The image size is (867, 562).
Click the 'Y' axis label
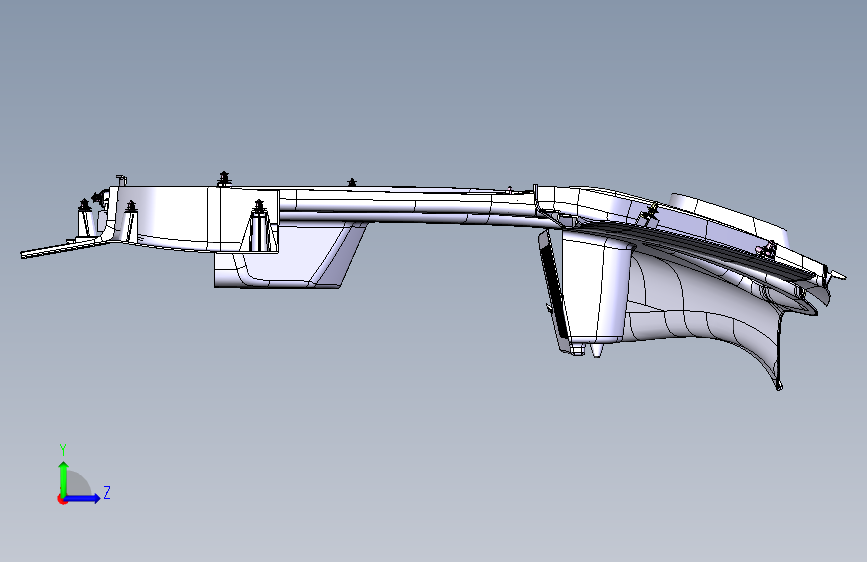[63, 450]
